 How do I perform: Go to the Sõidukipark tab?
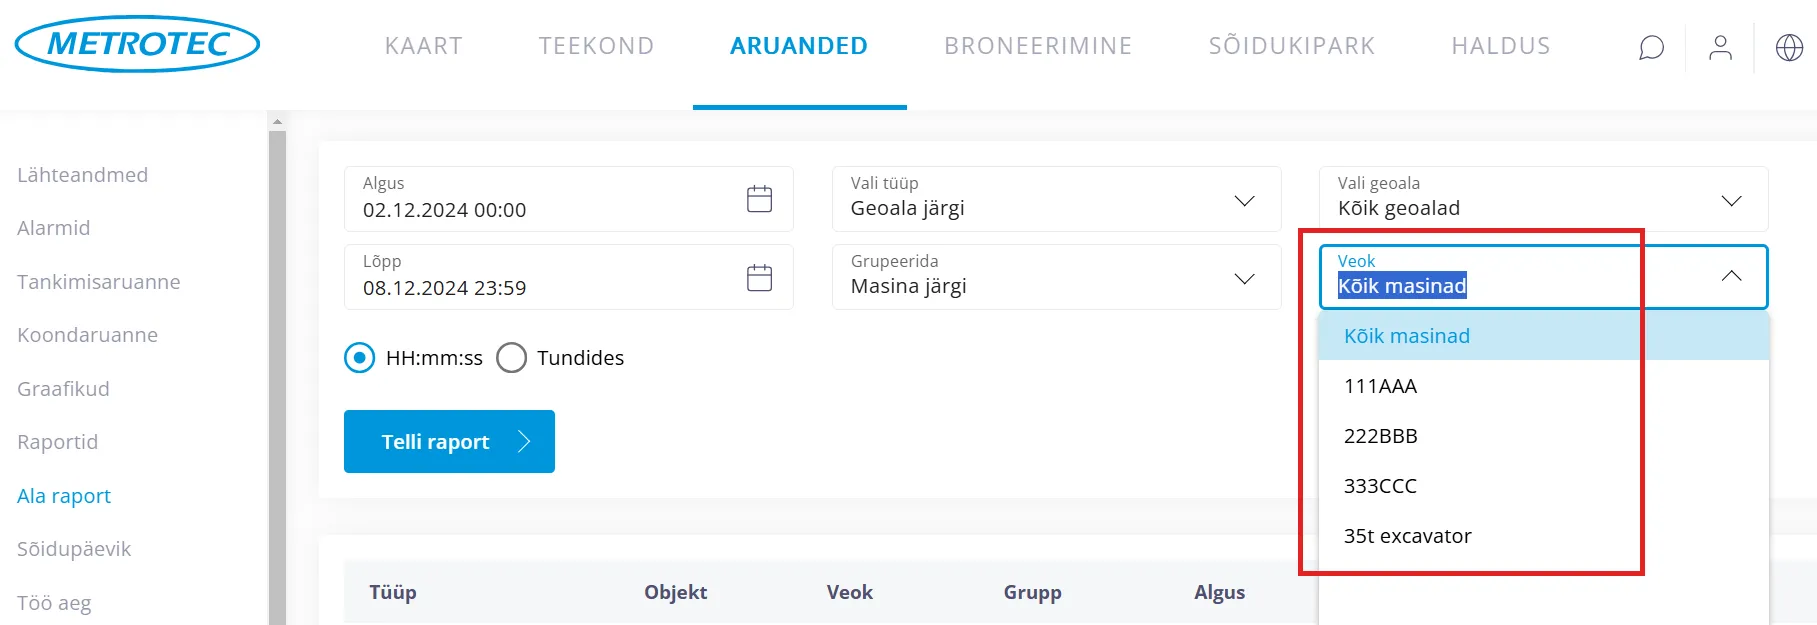point(1291,46)
